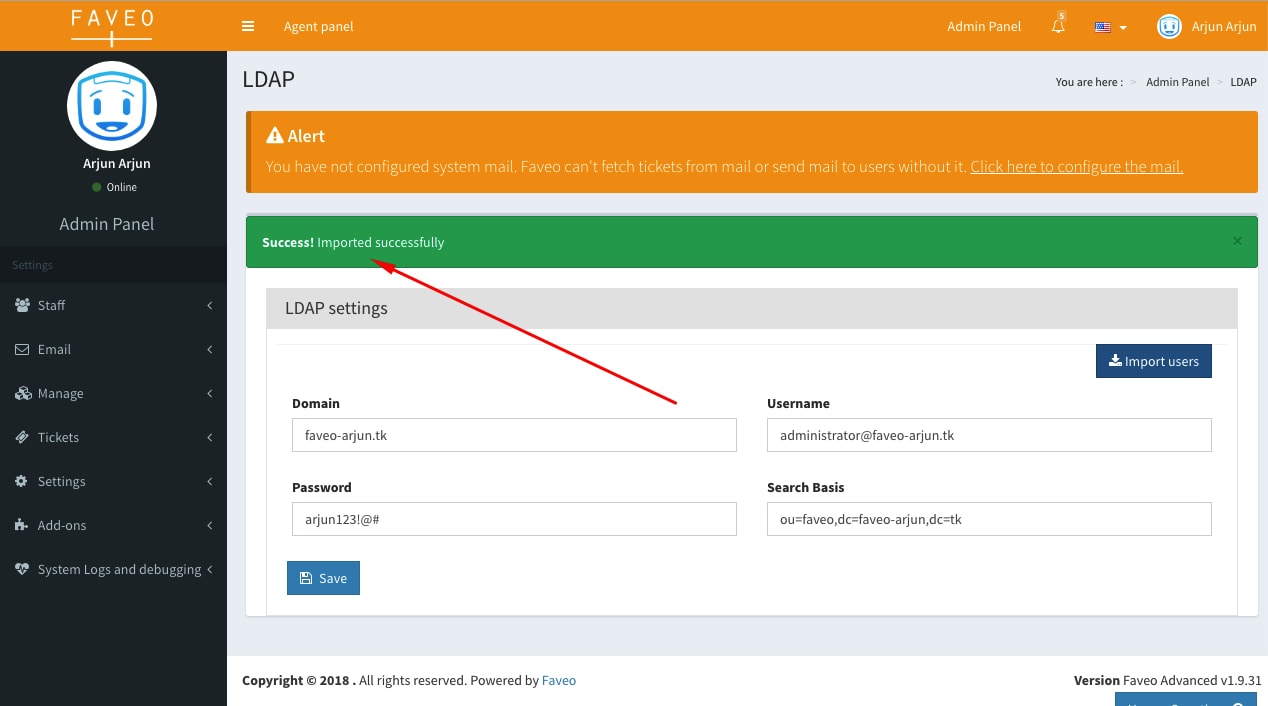Click the Tickets tag icon

(x=22, y=437)
